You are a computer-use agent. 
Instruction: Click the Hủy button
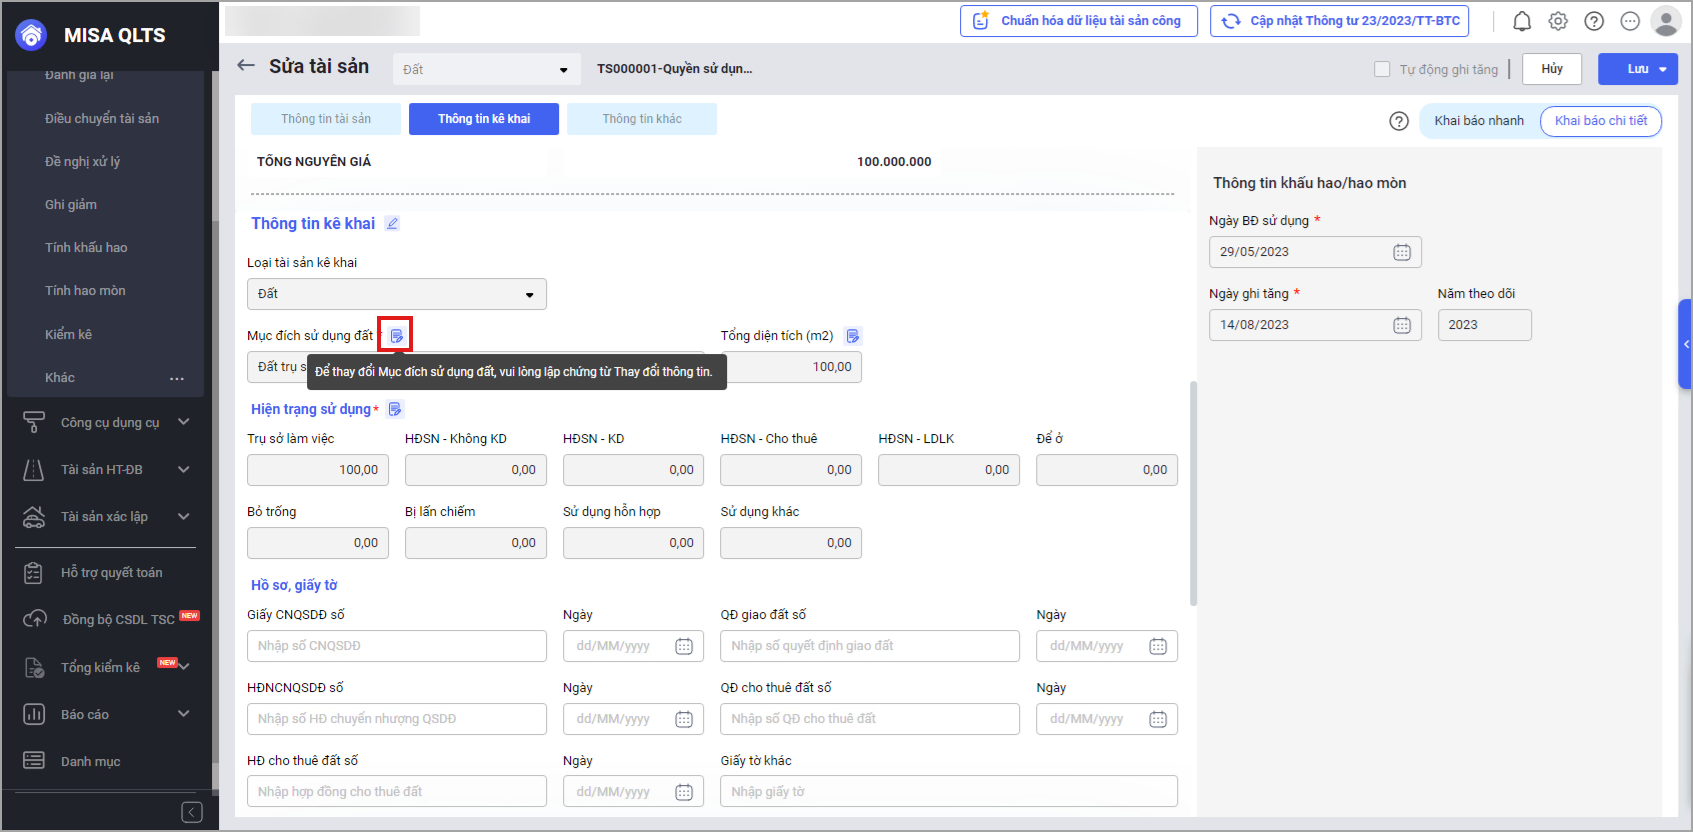tap(1551, 69)
